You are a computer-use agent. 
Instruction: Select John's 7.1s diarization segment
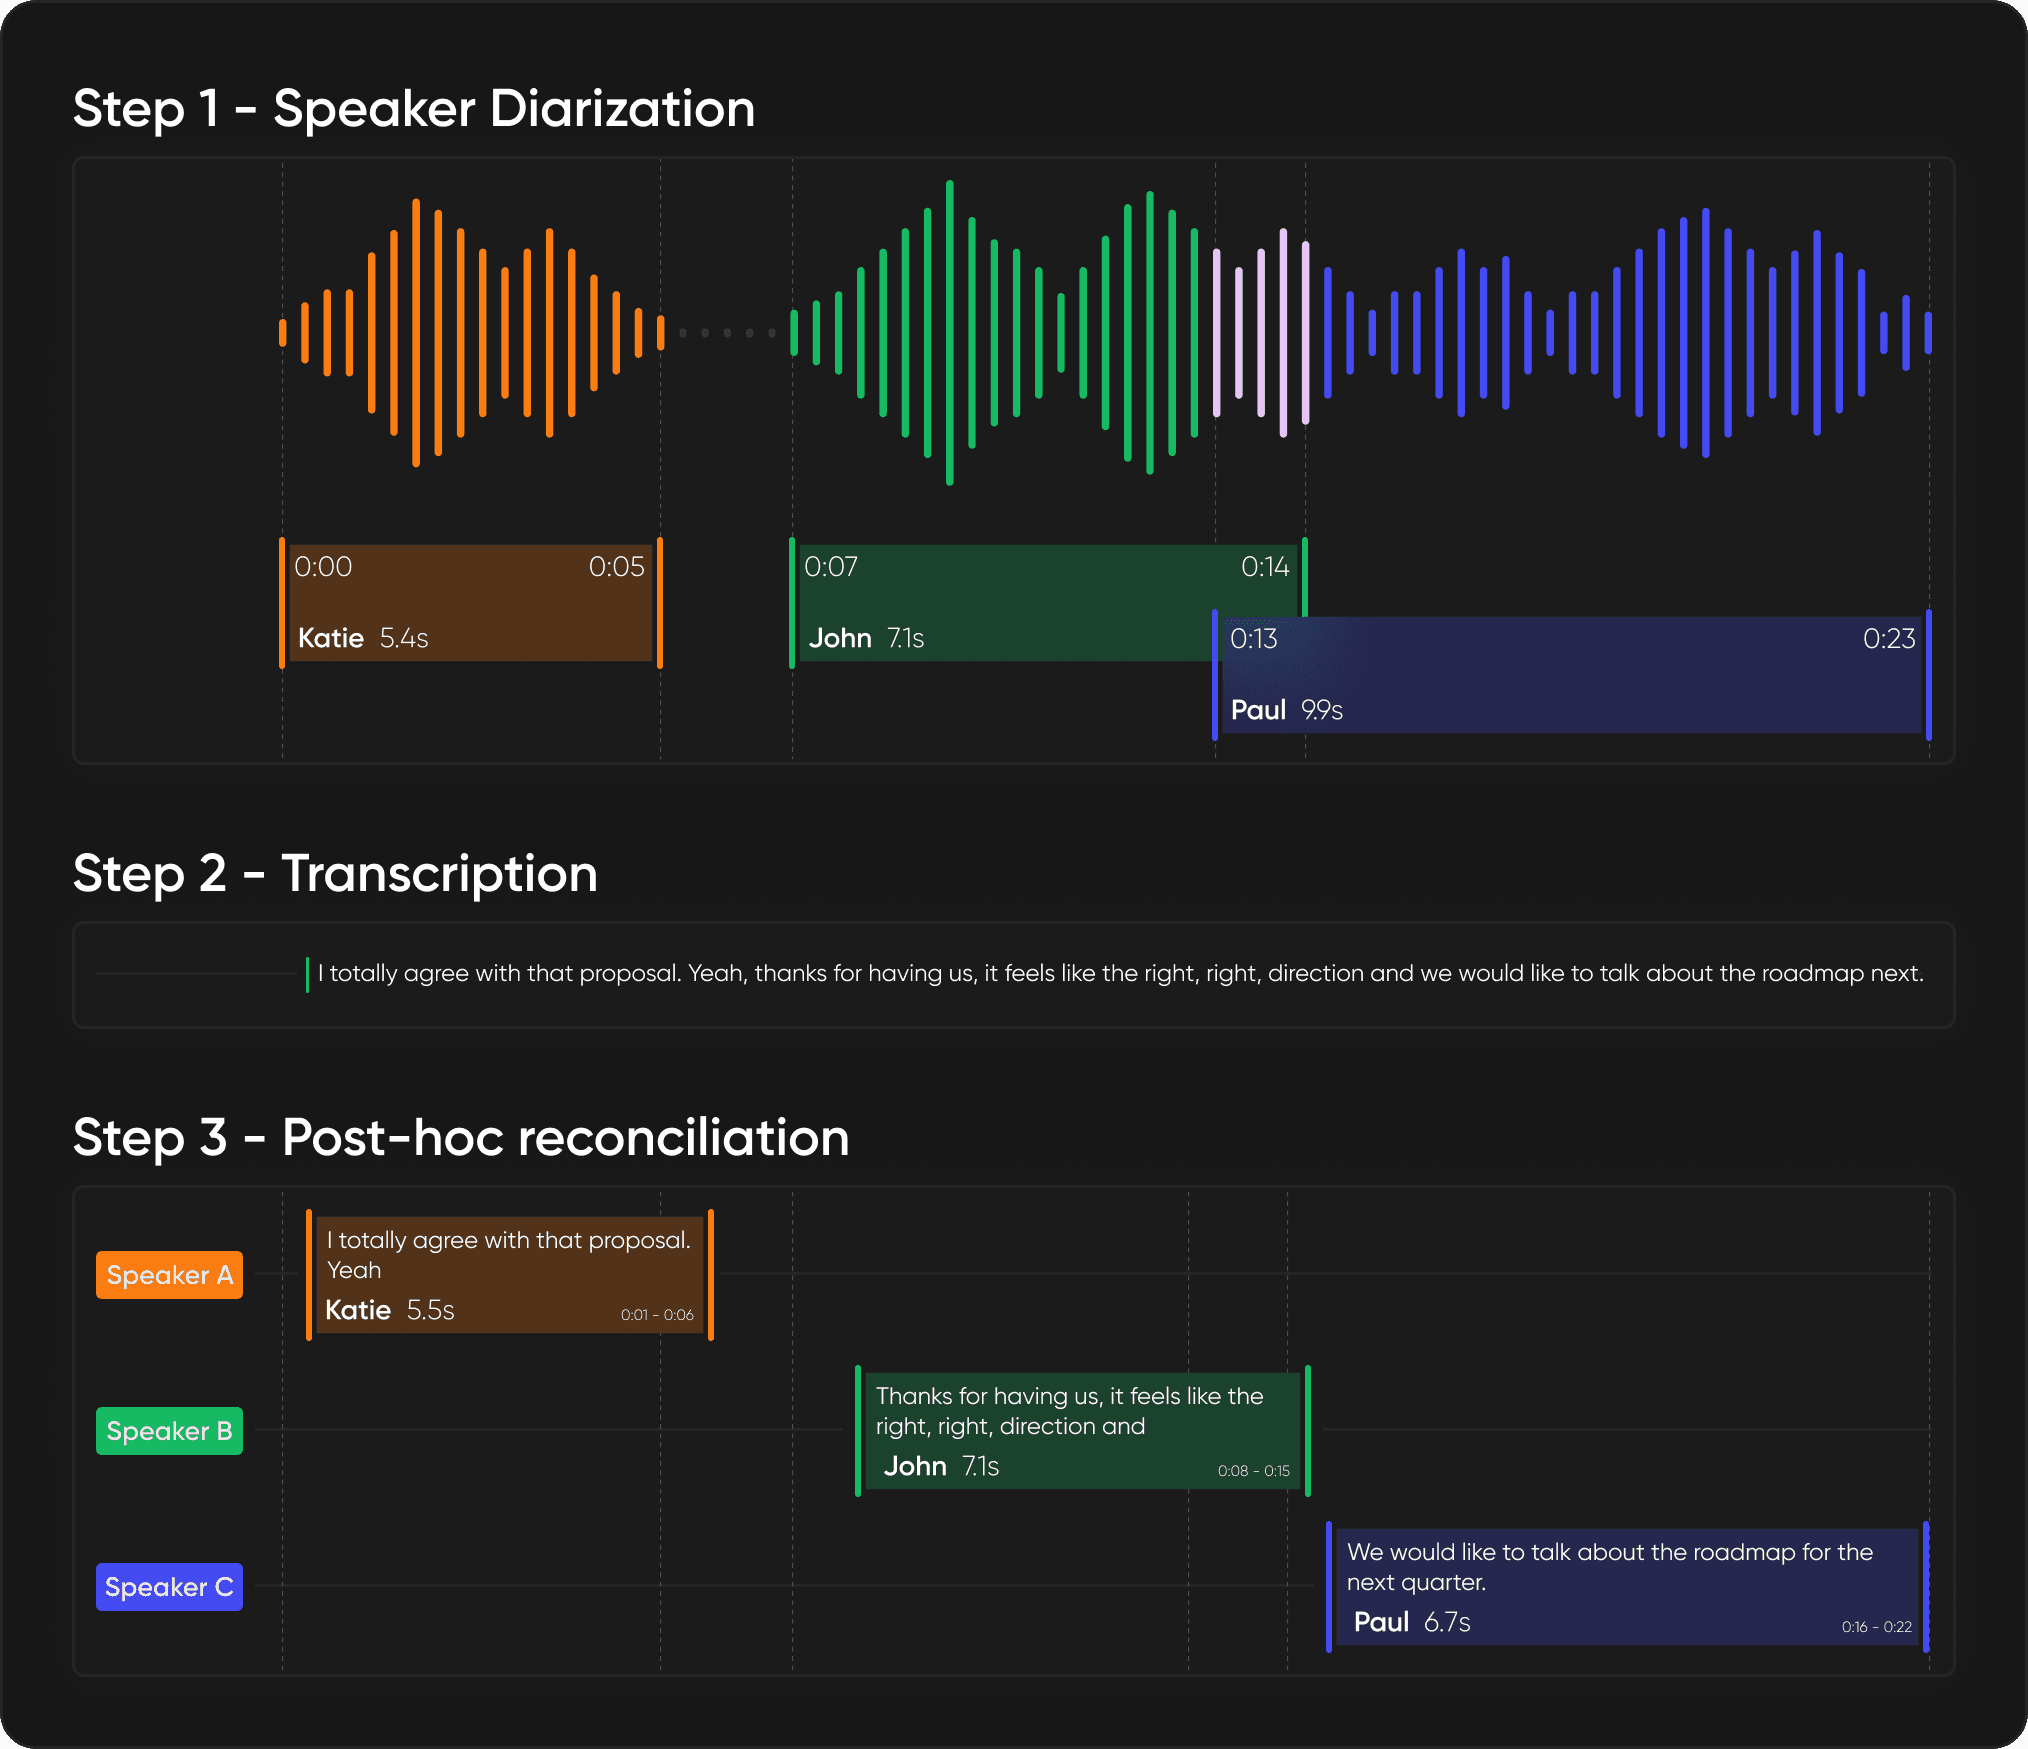1000,603
